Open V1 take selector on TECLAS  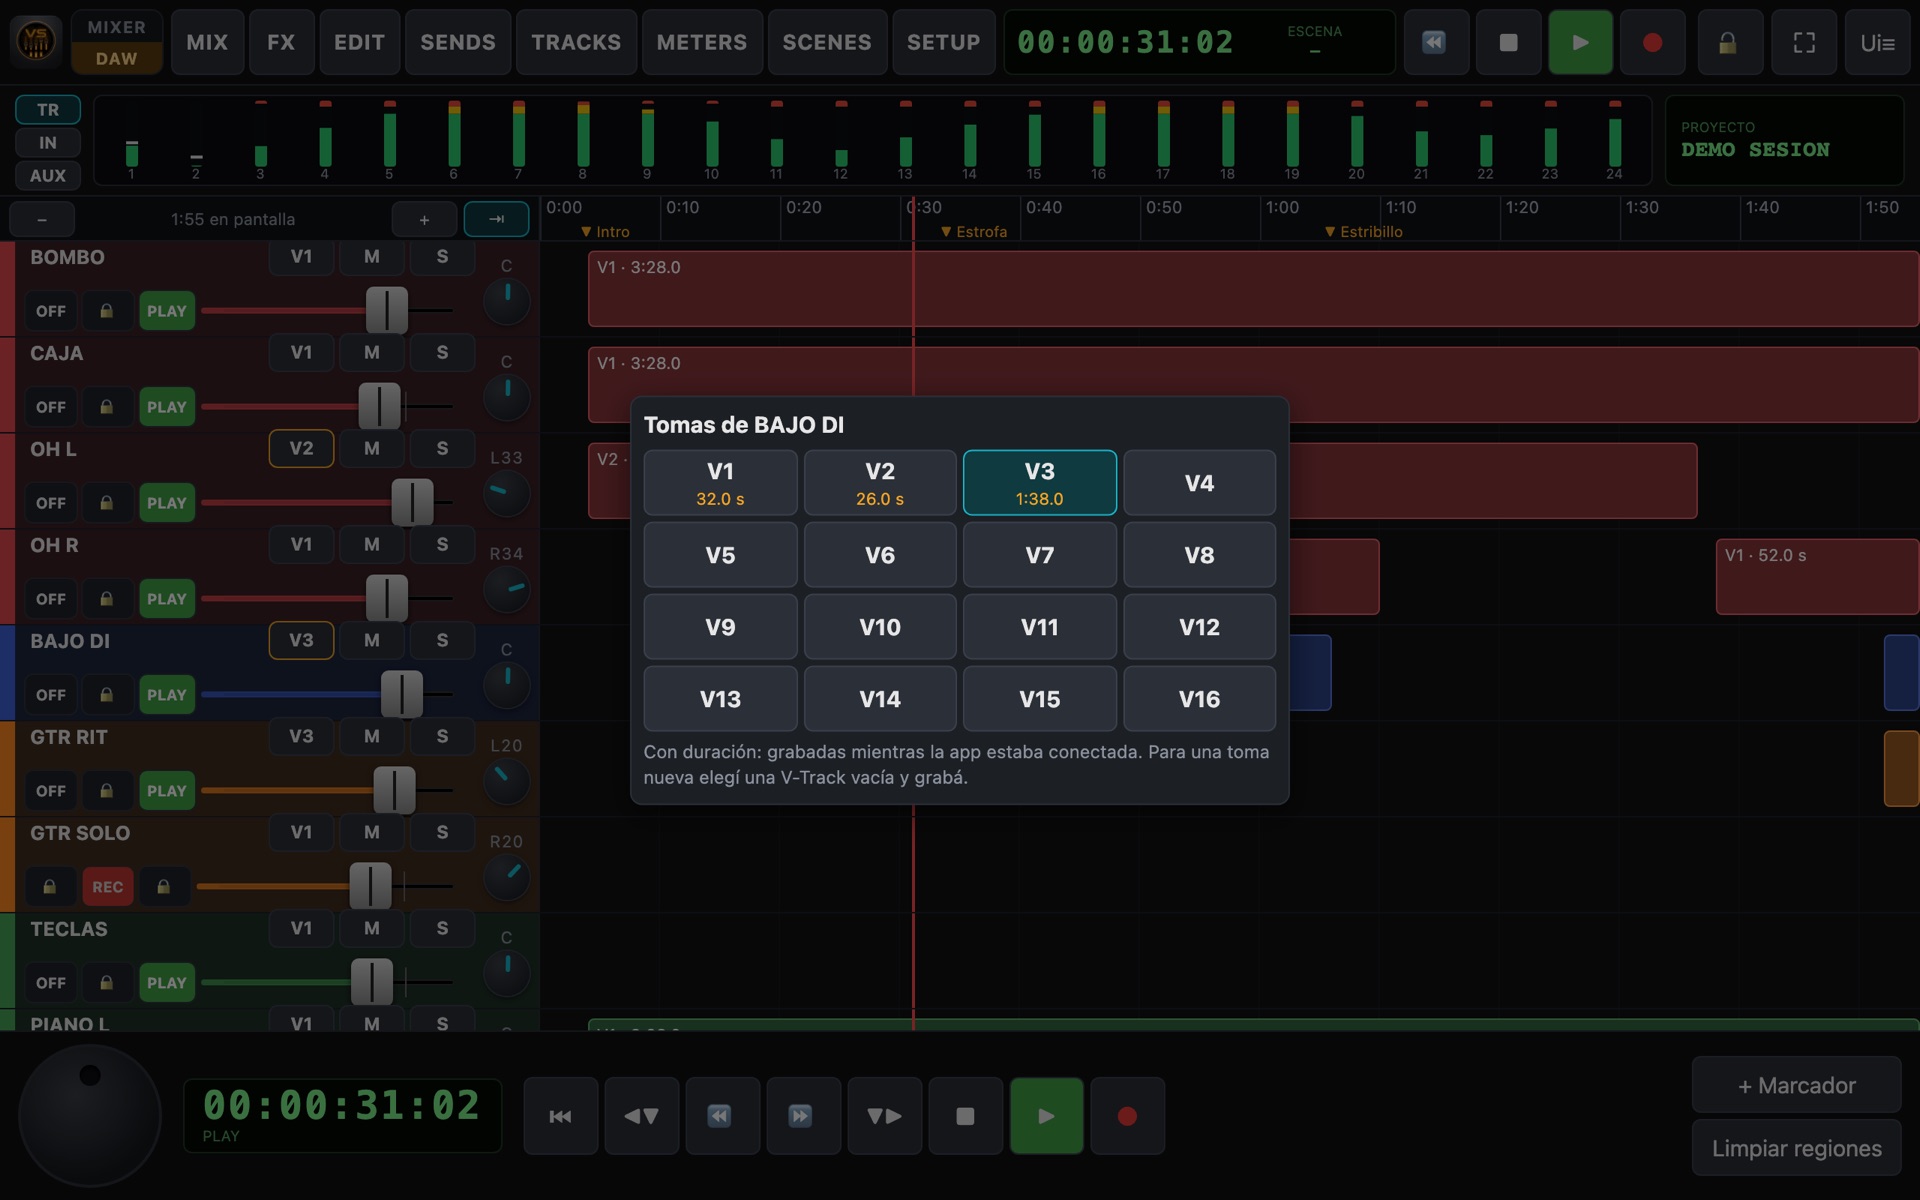tap(301, 929)
